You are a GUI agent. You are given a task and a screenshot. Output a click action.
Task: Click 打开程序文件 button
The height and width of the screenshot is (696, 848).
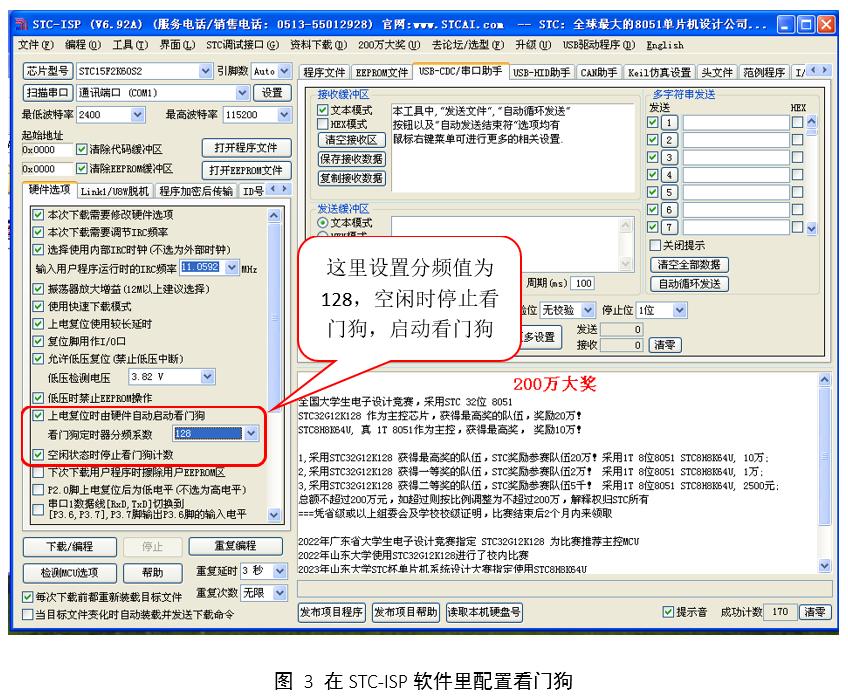246,148
